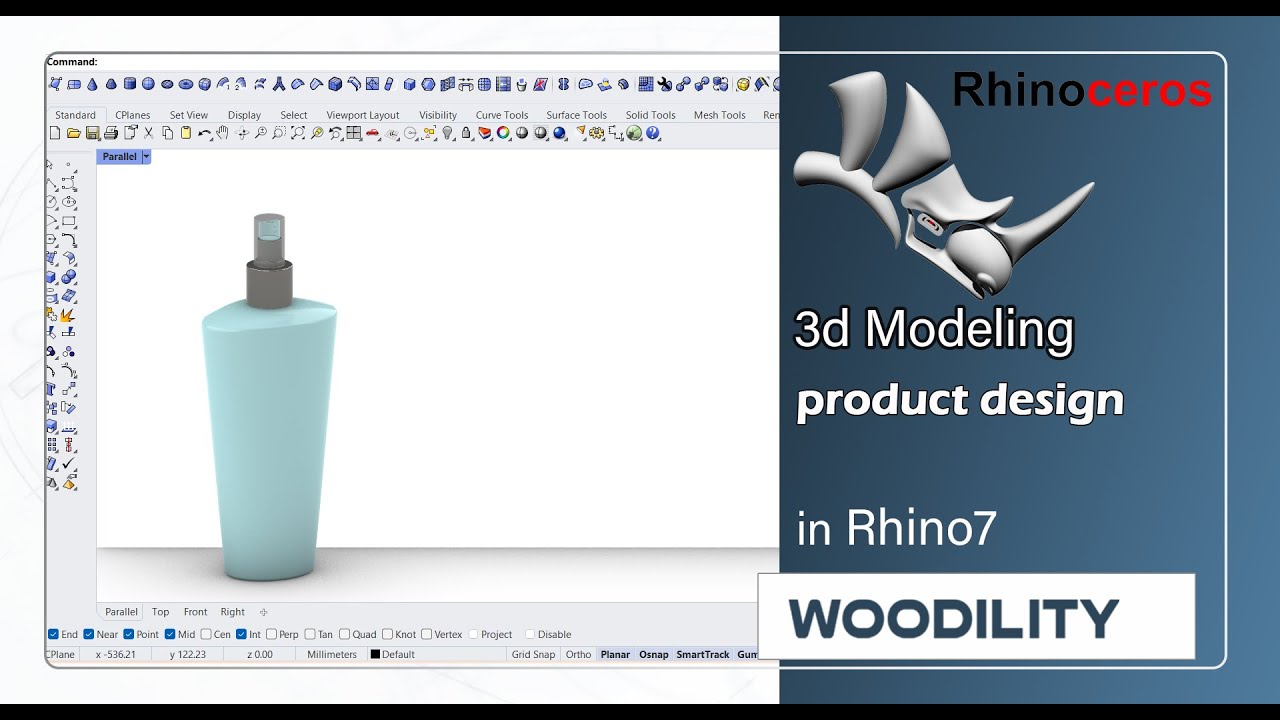Switch to the Viewport Layout toolbar tab
This screenshot has height=720, width=1280.
363,115
